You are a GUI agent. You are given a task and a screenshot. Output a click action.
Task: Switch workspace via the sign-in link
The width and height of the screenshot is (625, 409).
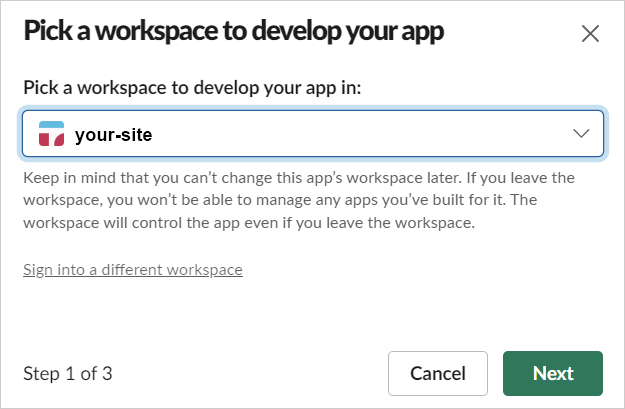click(132, 269)
